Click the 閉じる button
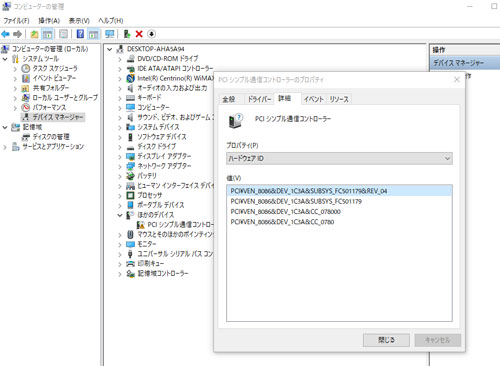This screenshot has width=500, height=366. 386,340
